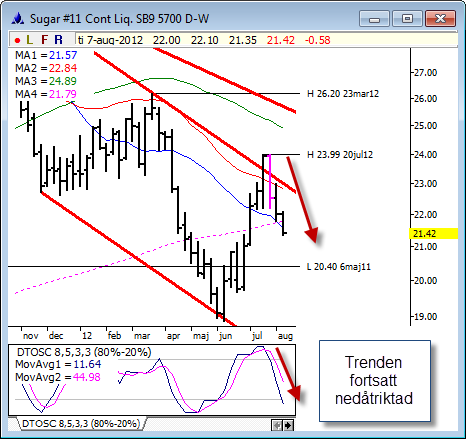Click the application flame icon in the title bar
The width and height of the screenshot is (466, 439).
(x=18, y=19)
